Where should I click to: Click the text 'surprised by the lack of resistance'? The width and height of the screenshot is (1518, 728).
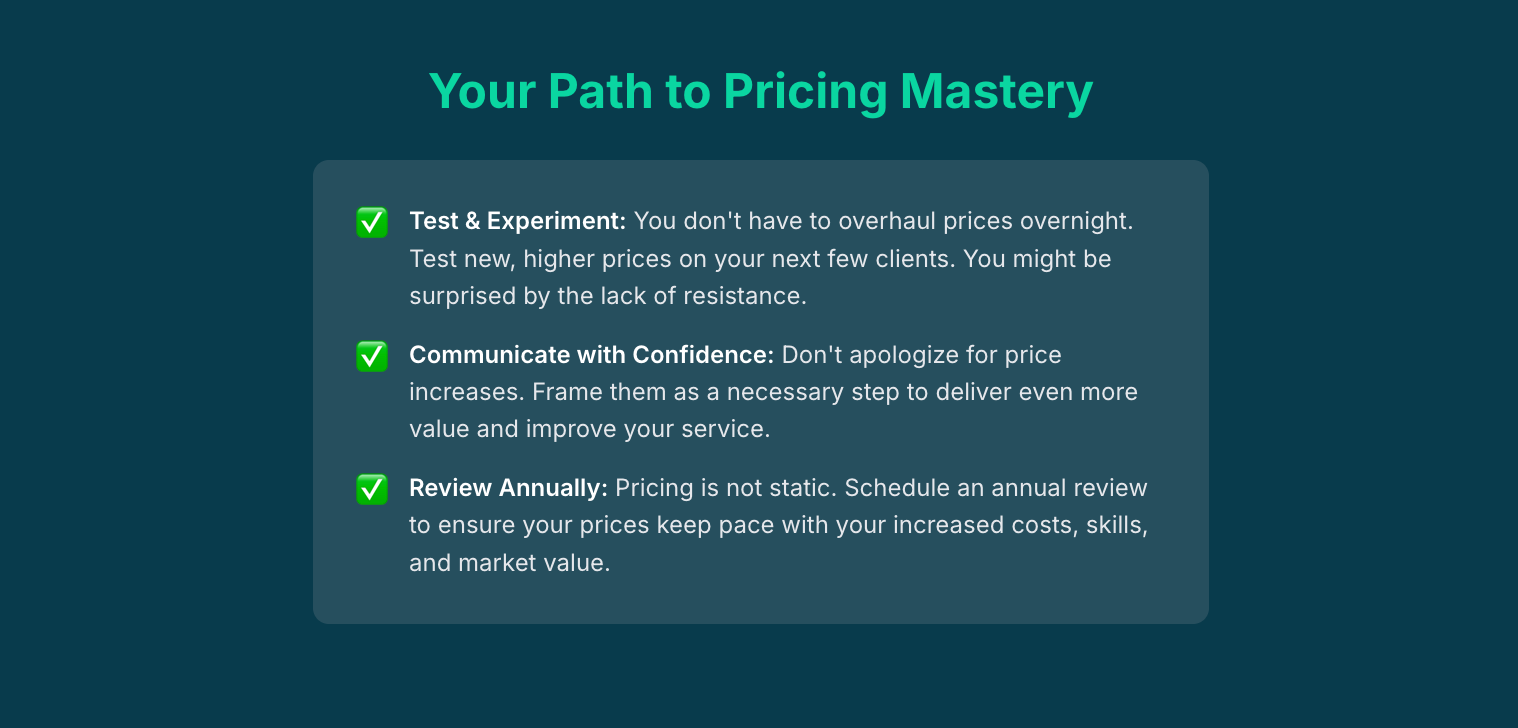(605, 297)
